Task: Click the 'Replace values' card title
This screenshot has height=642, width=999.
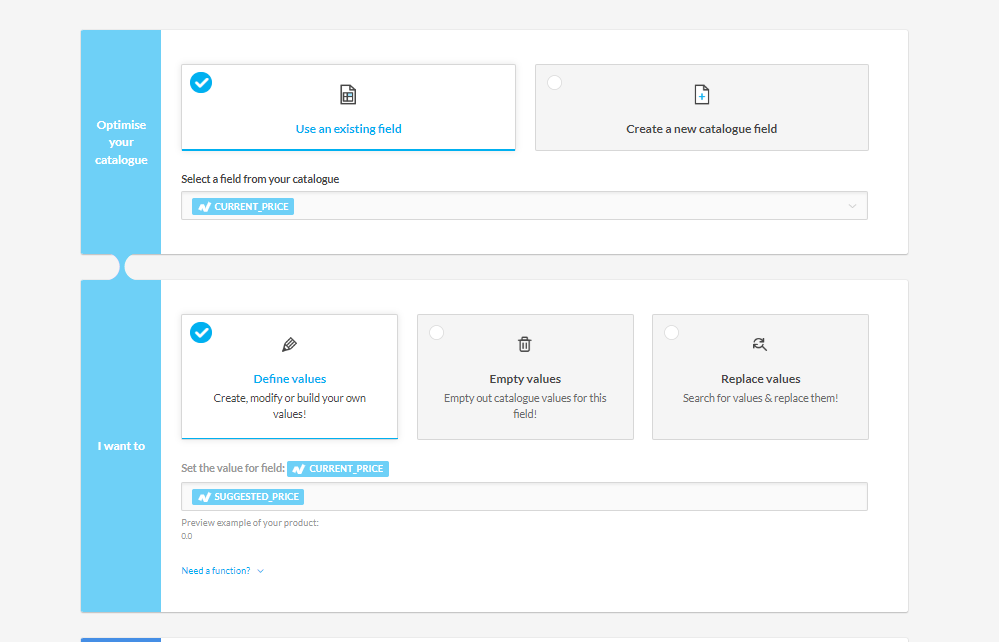Action: click(760, 379)
